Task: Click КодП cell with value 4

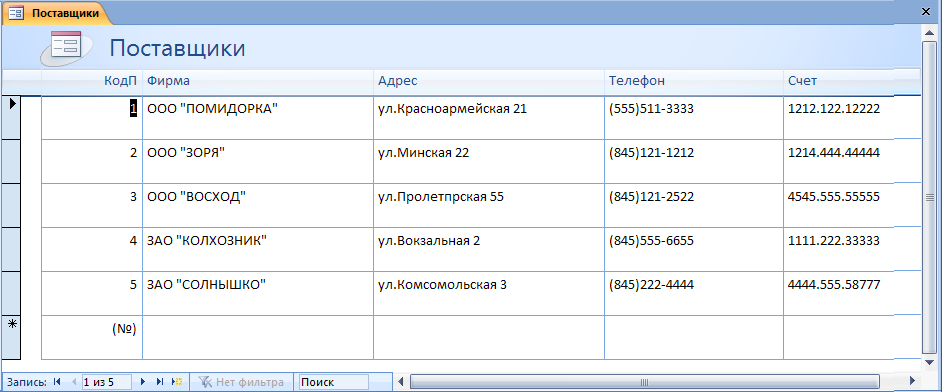Action: [92, 249]
